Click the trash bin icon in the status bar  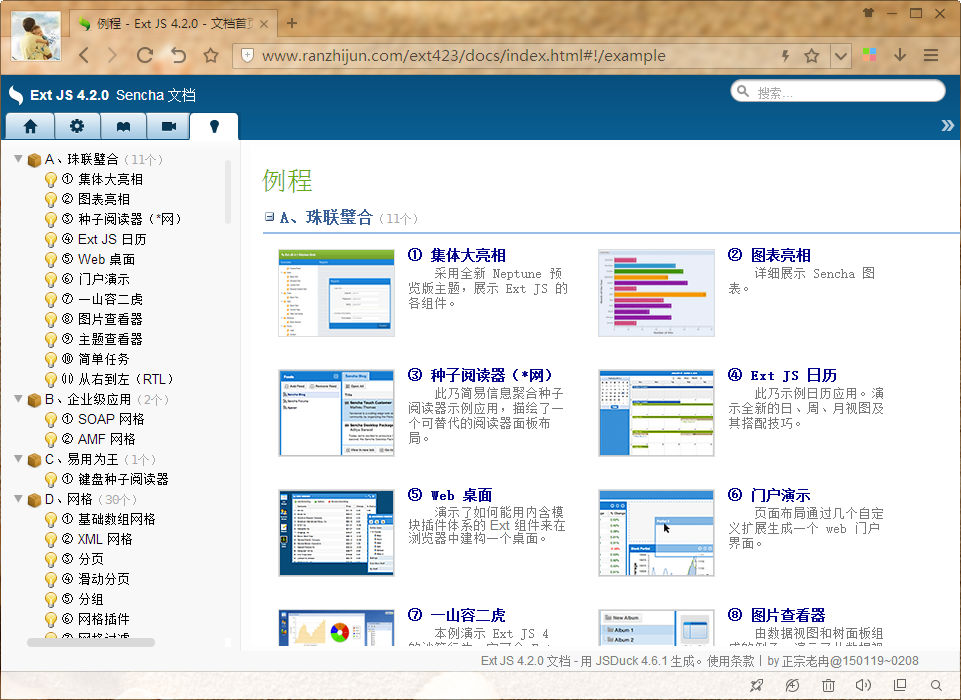point(828,685)
